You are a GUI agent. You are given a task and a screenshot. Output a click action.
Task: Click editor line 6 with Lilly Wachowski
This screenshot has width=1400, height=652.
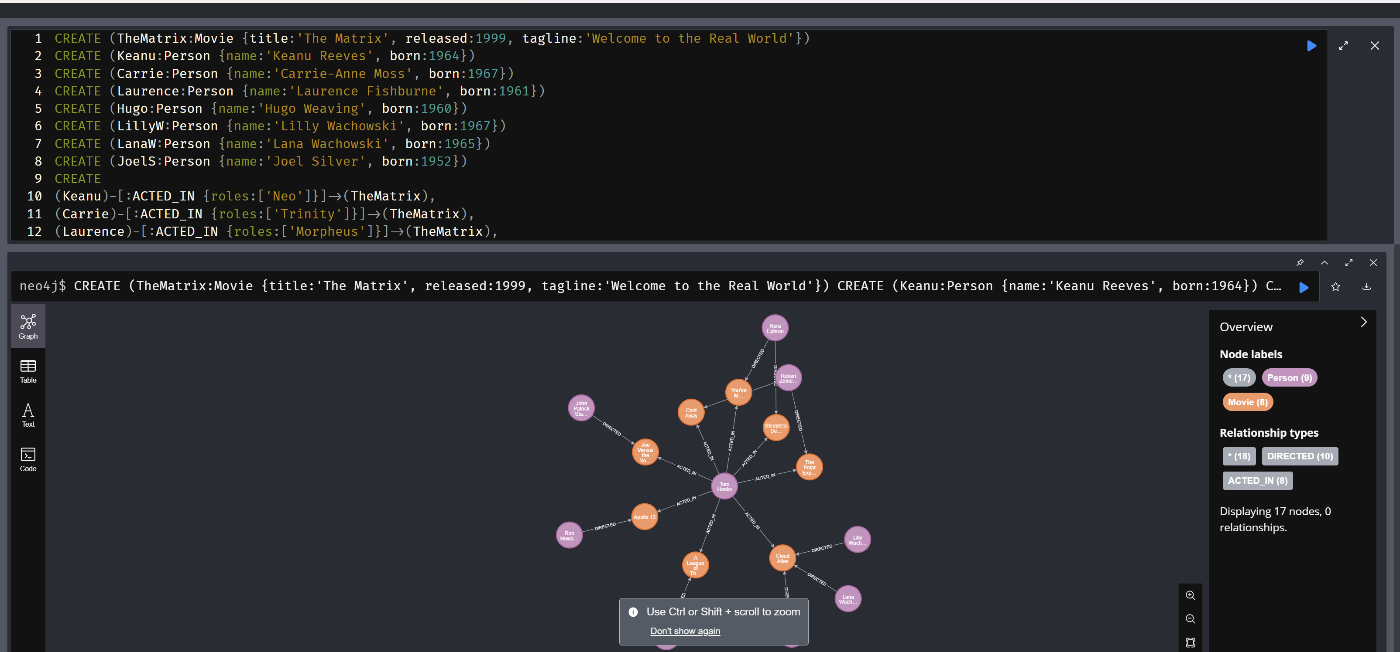[x=280, y=126]
